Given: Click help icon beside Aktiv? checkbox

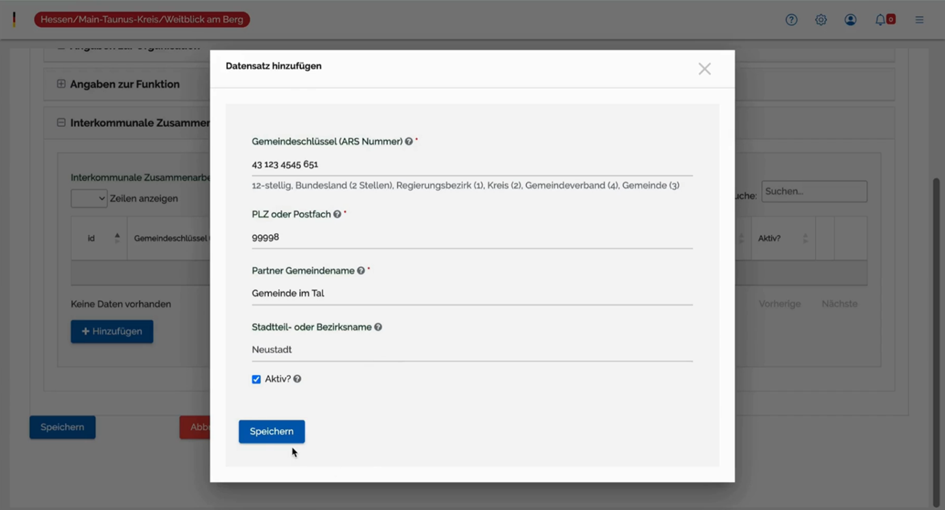Looking at the screenshot, I should pyautogui.click(x=298, y=380).
